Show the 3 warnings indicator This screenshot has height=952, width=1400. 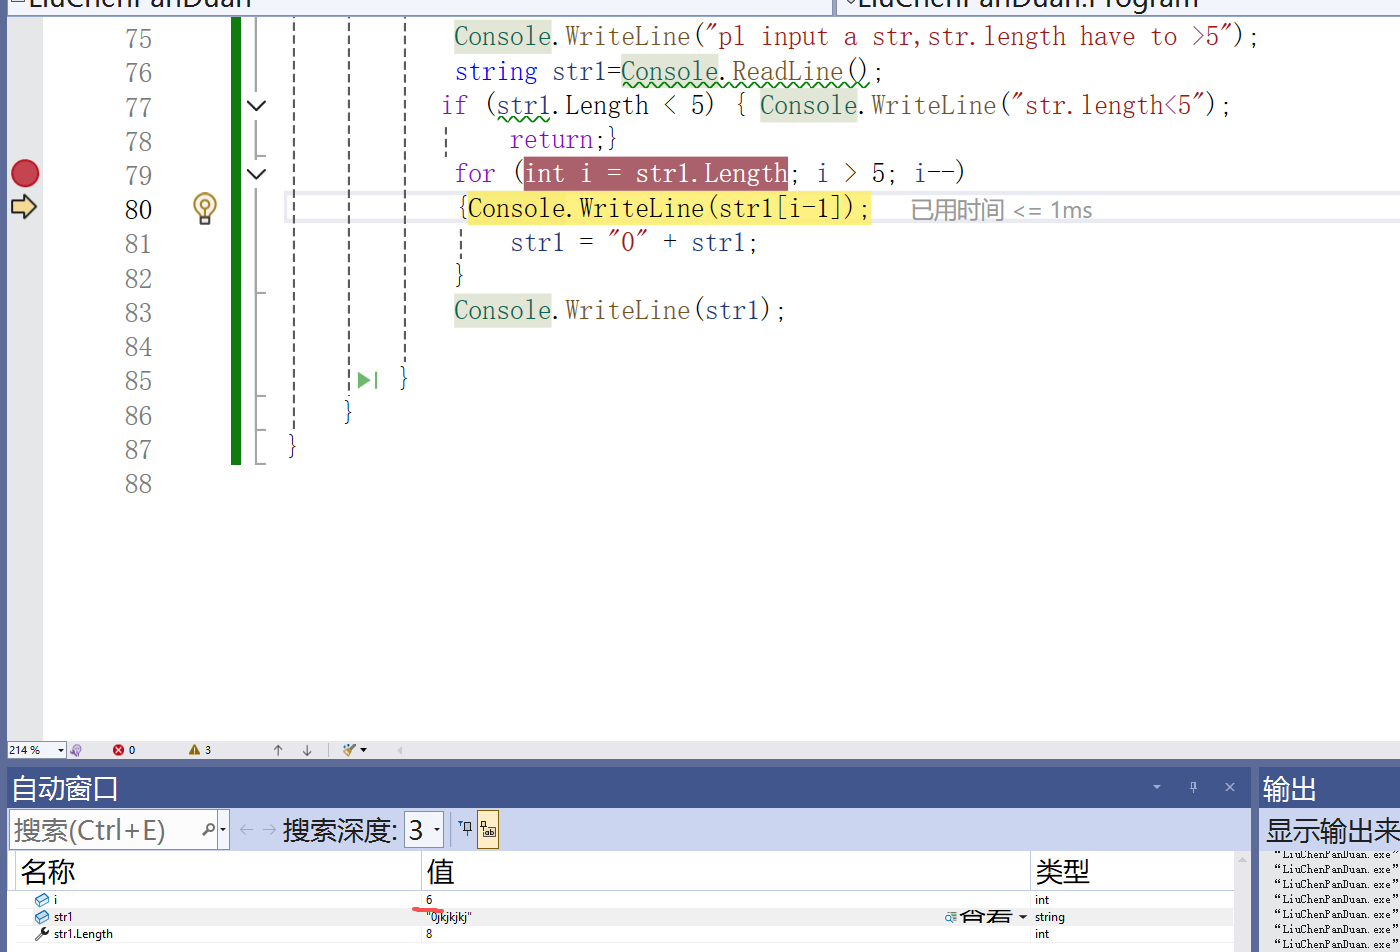pyautogui.click(x=200, y=749)
